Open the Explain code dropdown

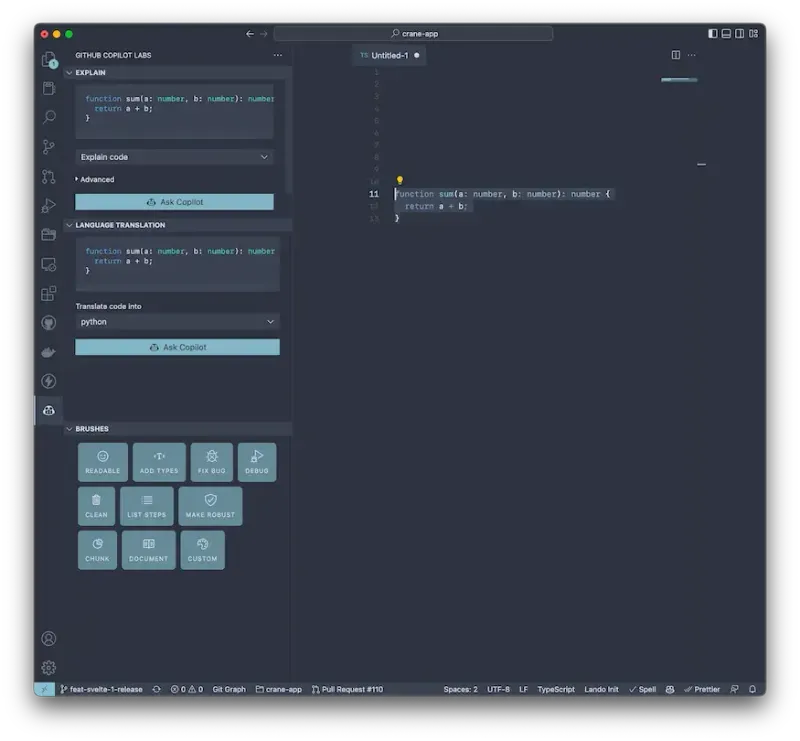tap(174, 157)
